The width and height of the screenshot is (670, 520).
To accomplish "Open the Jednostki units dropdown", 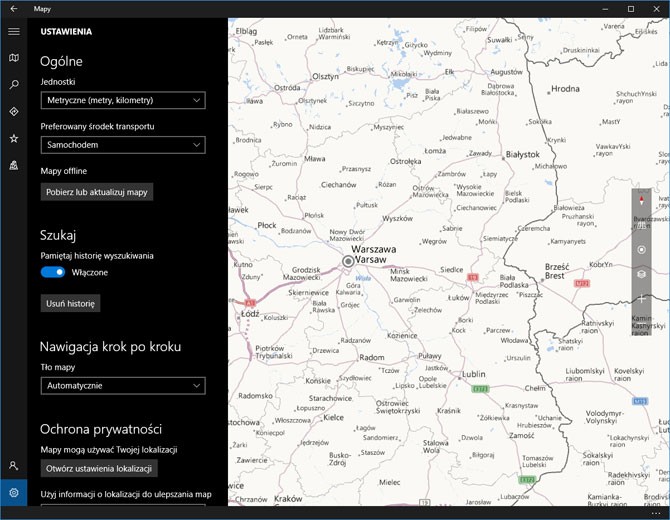I will [x=123, y=100].
